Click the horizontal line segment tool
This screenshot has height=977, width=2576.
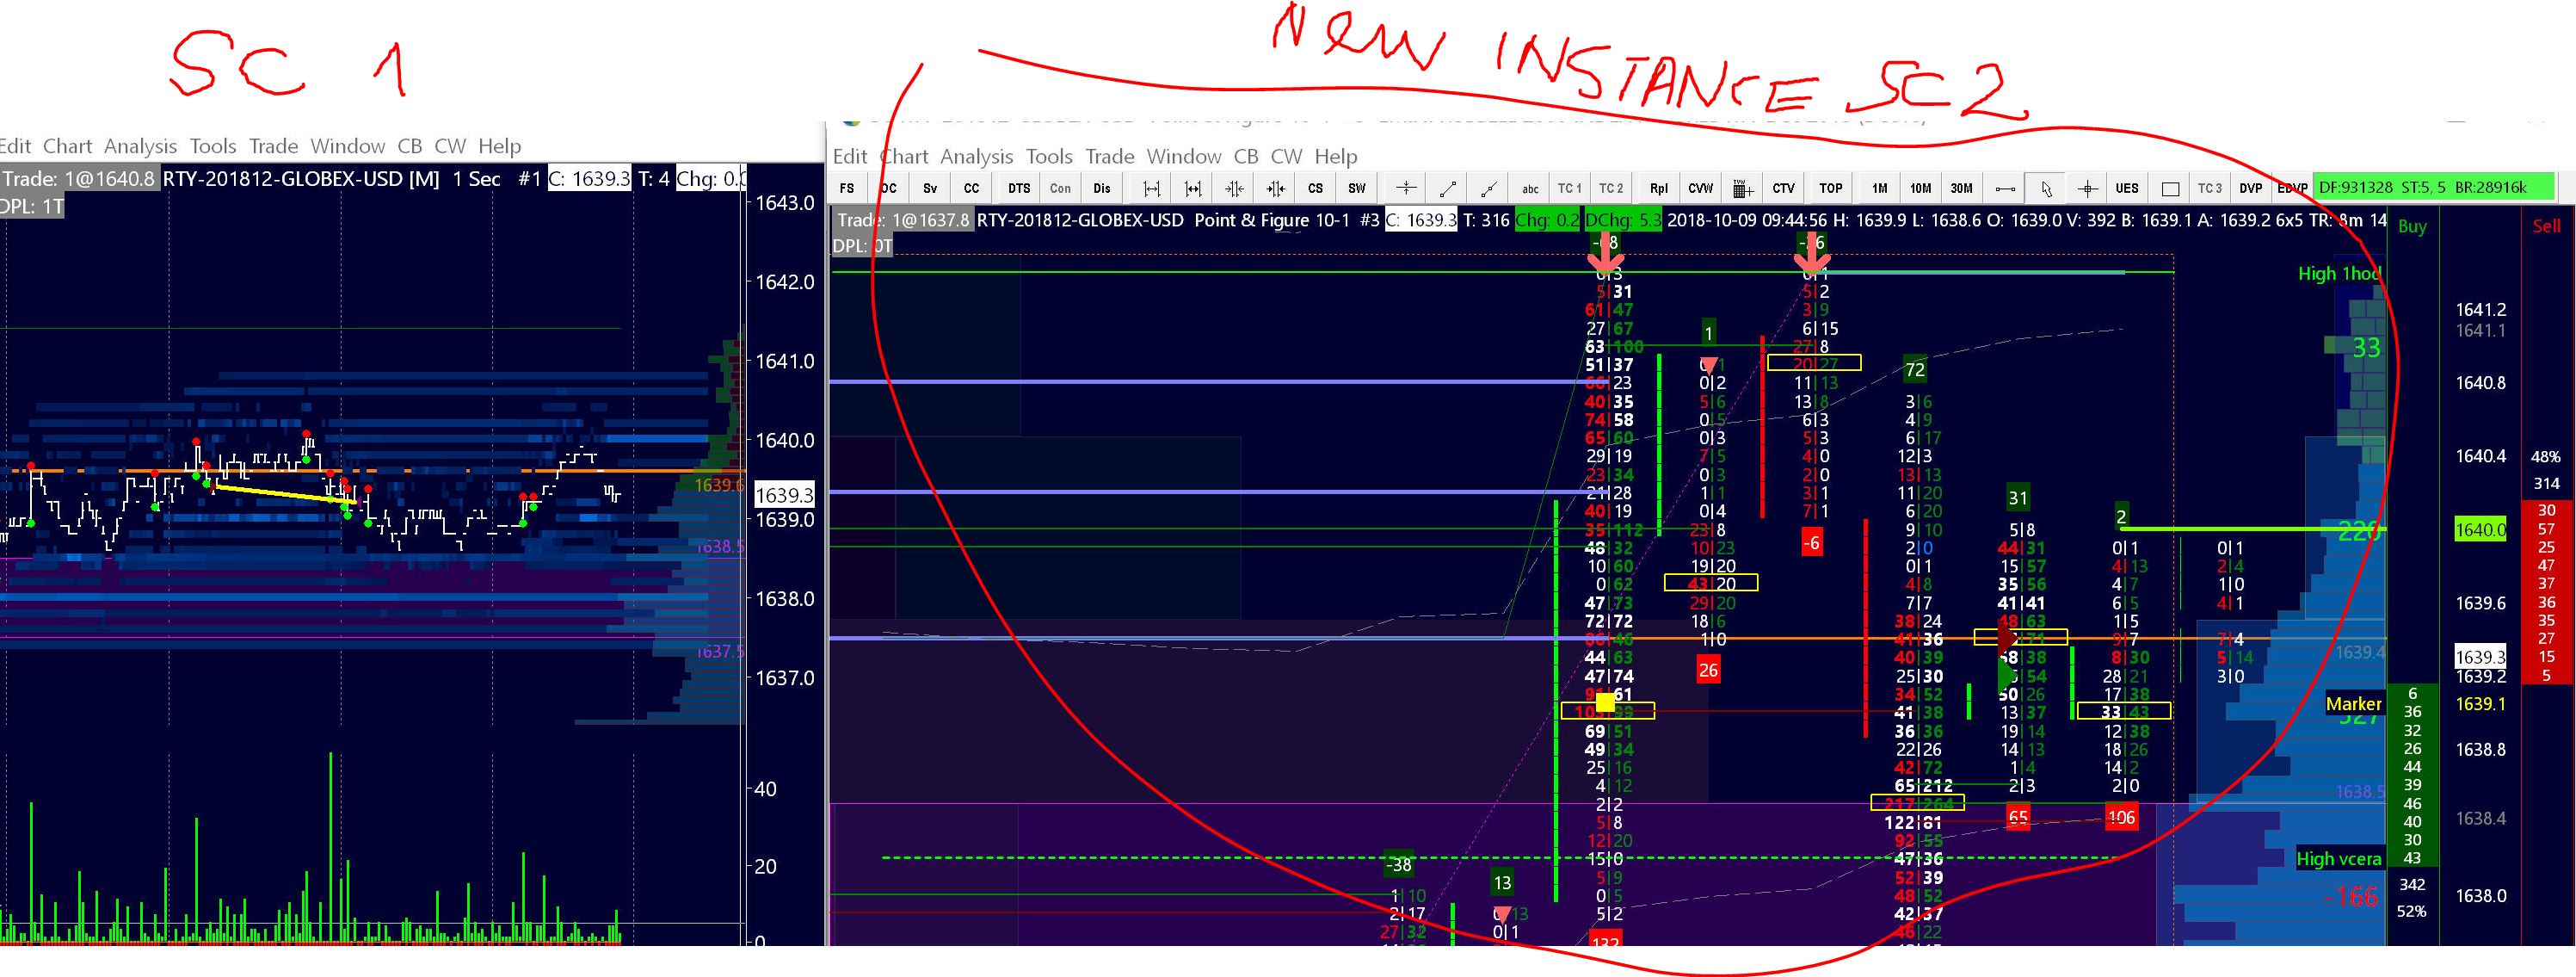click(2005, 188)
